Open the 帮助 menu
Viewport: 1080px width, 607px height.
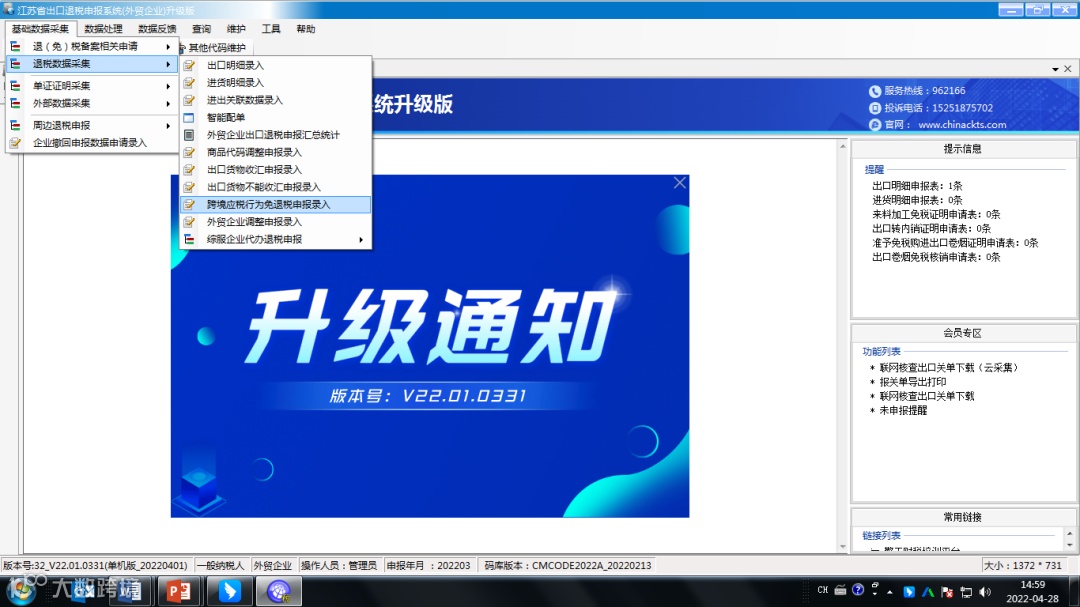tap(305, 29)
